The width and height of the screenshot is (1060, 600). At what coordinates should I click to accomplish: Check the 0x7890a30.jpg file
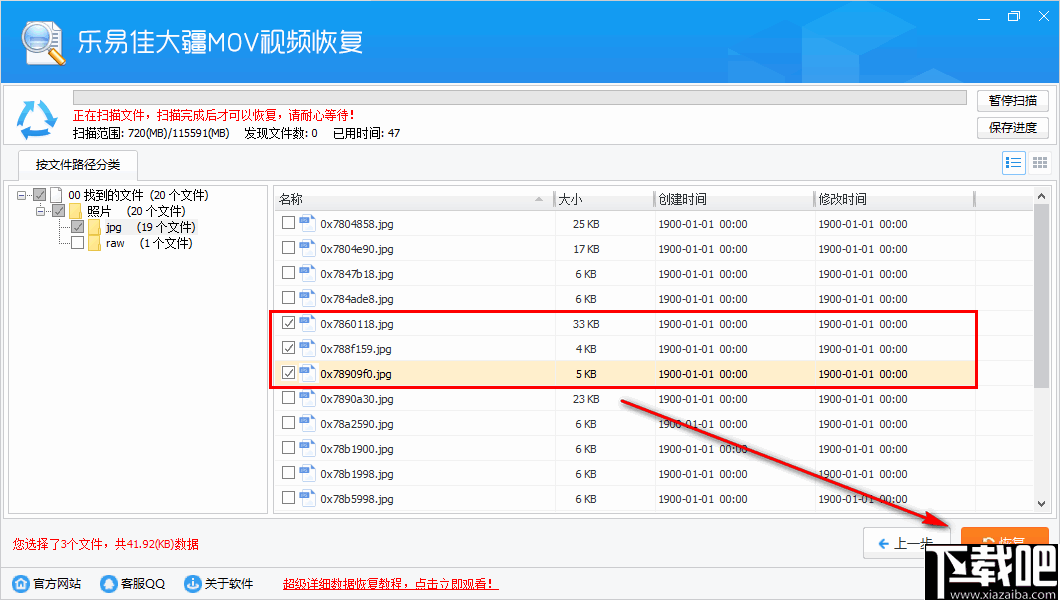point(289,398)
